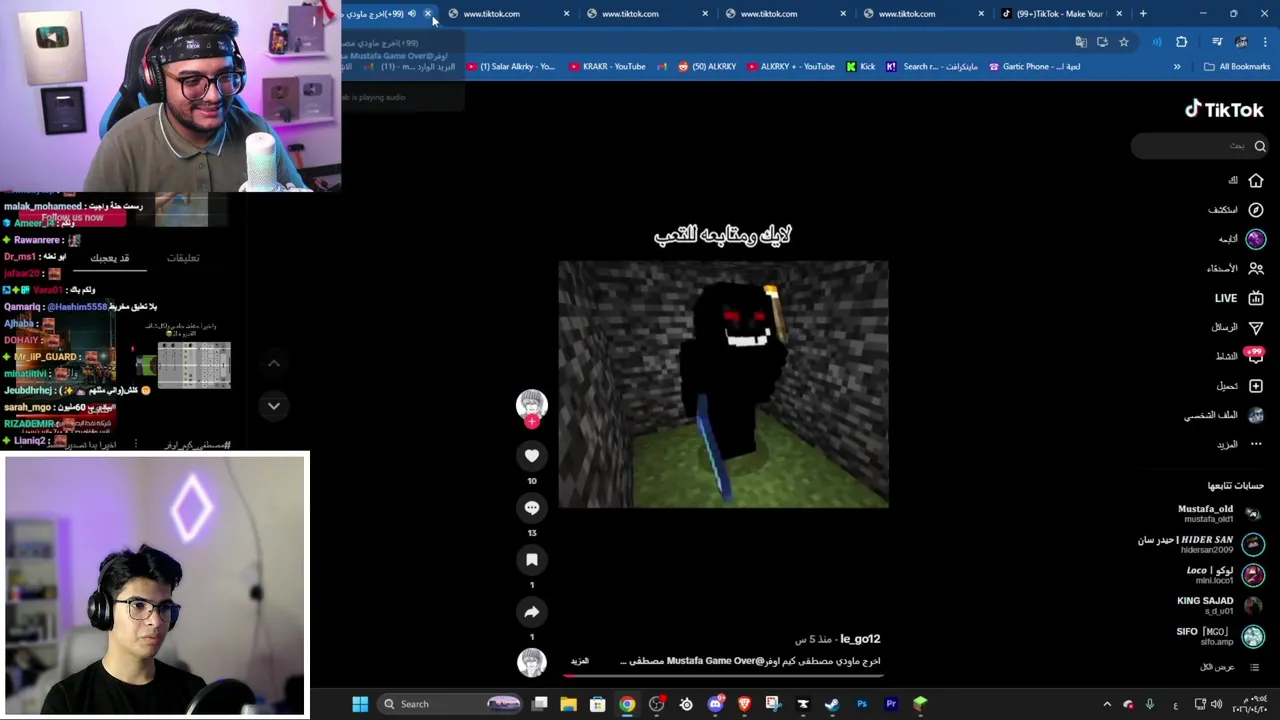Open the Messages paper-plane icon
Image resolution: width=1280 pixels, height=720 pixels.
click(1256, 327)
